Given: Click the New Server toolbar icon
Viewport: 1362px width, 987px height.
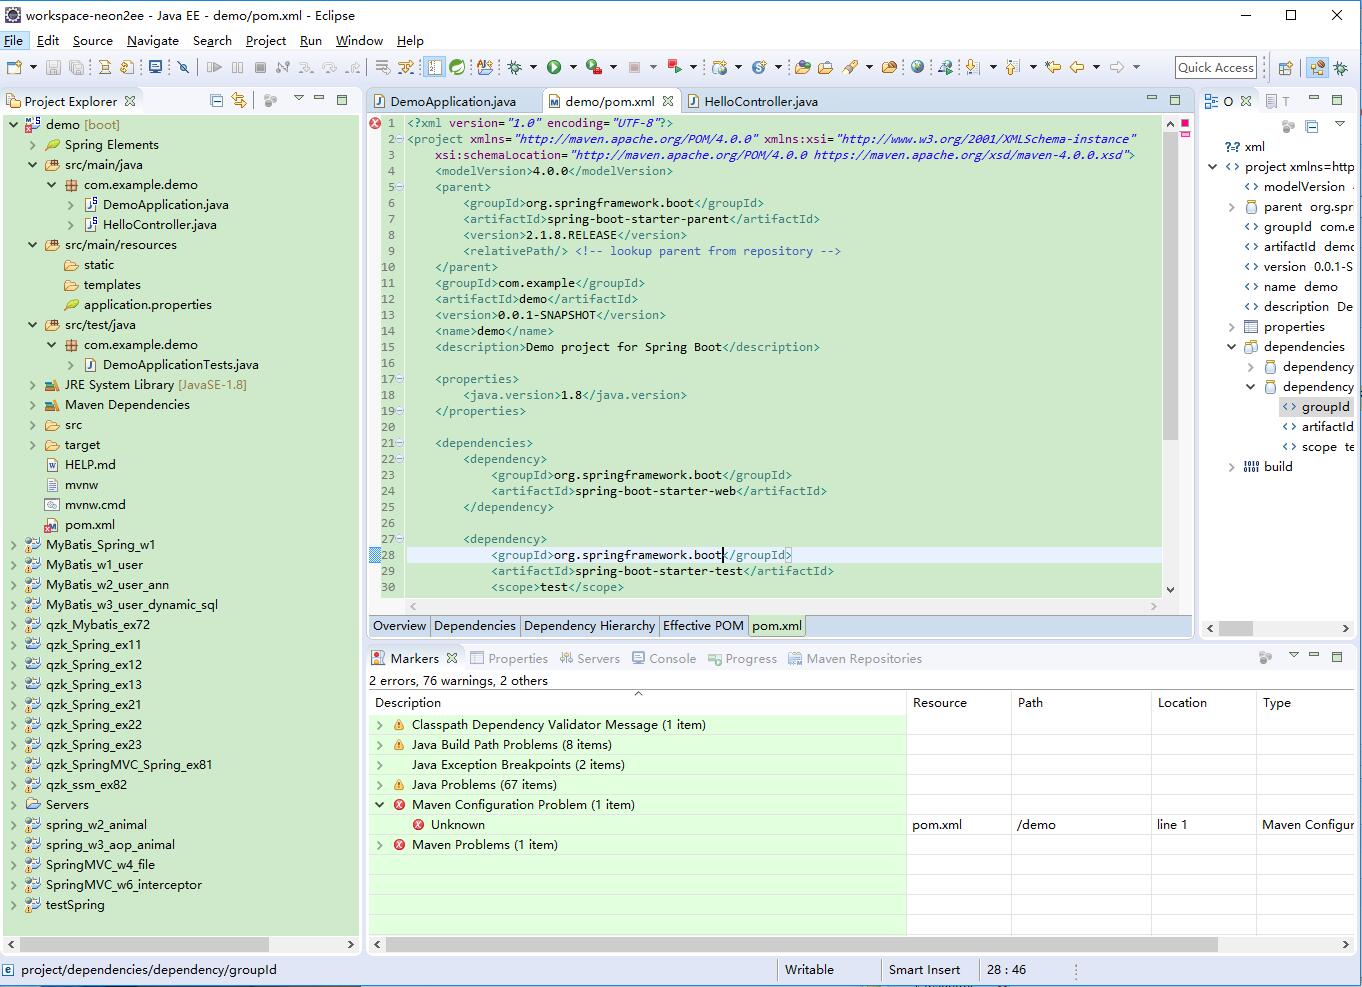Looking at the screenshot, I should pyautogui.click(x=719, y=67).
